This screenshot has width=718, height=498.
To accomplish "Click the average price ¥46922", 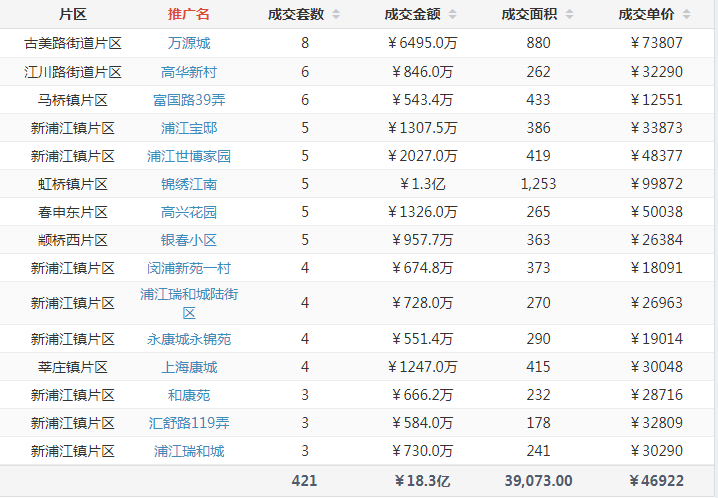I will point(656,481).
